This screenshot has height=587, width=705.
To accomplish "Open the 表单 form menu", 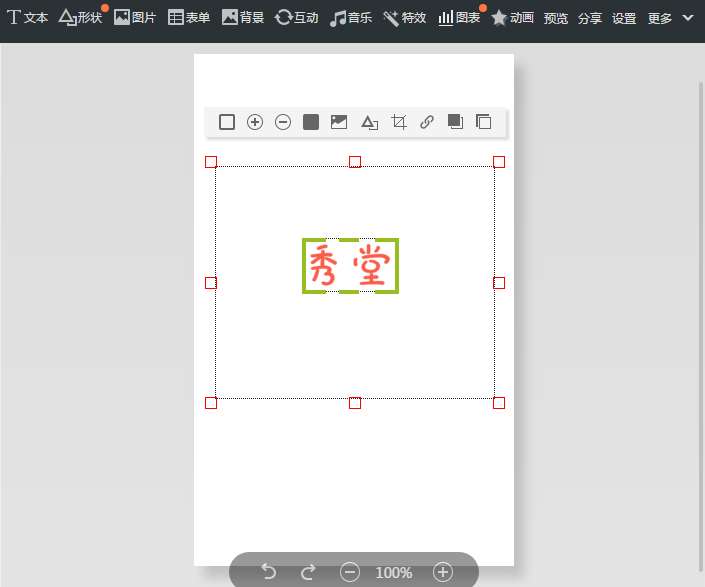I will tap(188, 18).
